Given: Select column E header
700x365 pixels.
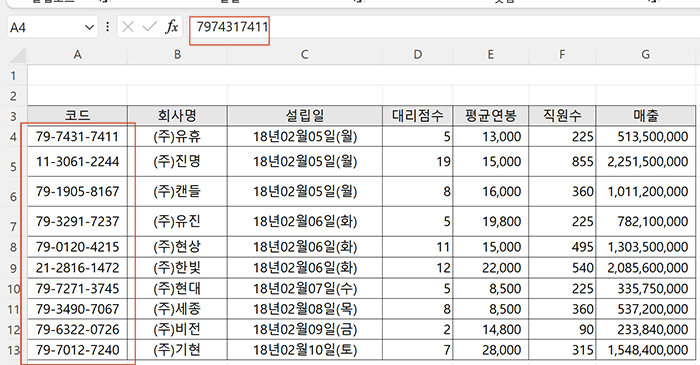Looking at the screenshot, I should point(491,55).
